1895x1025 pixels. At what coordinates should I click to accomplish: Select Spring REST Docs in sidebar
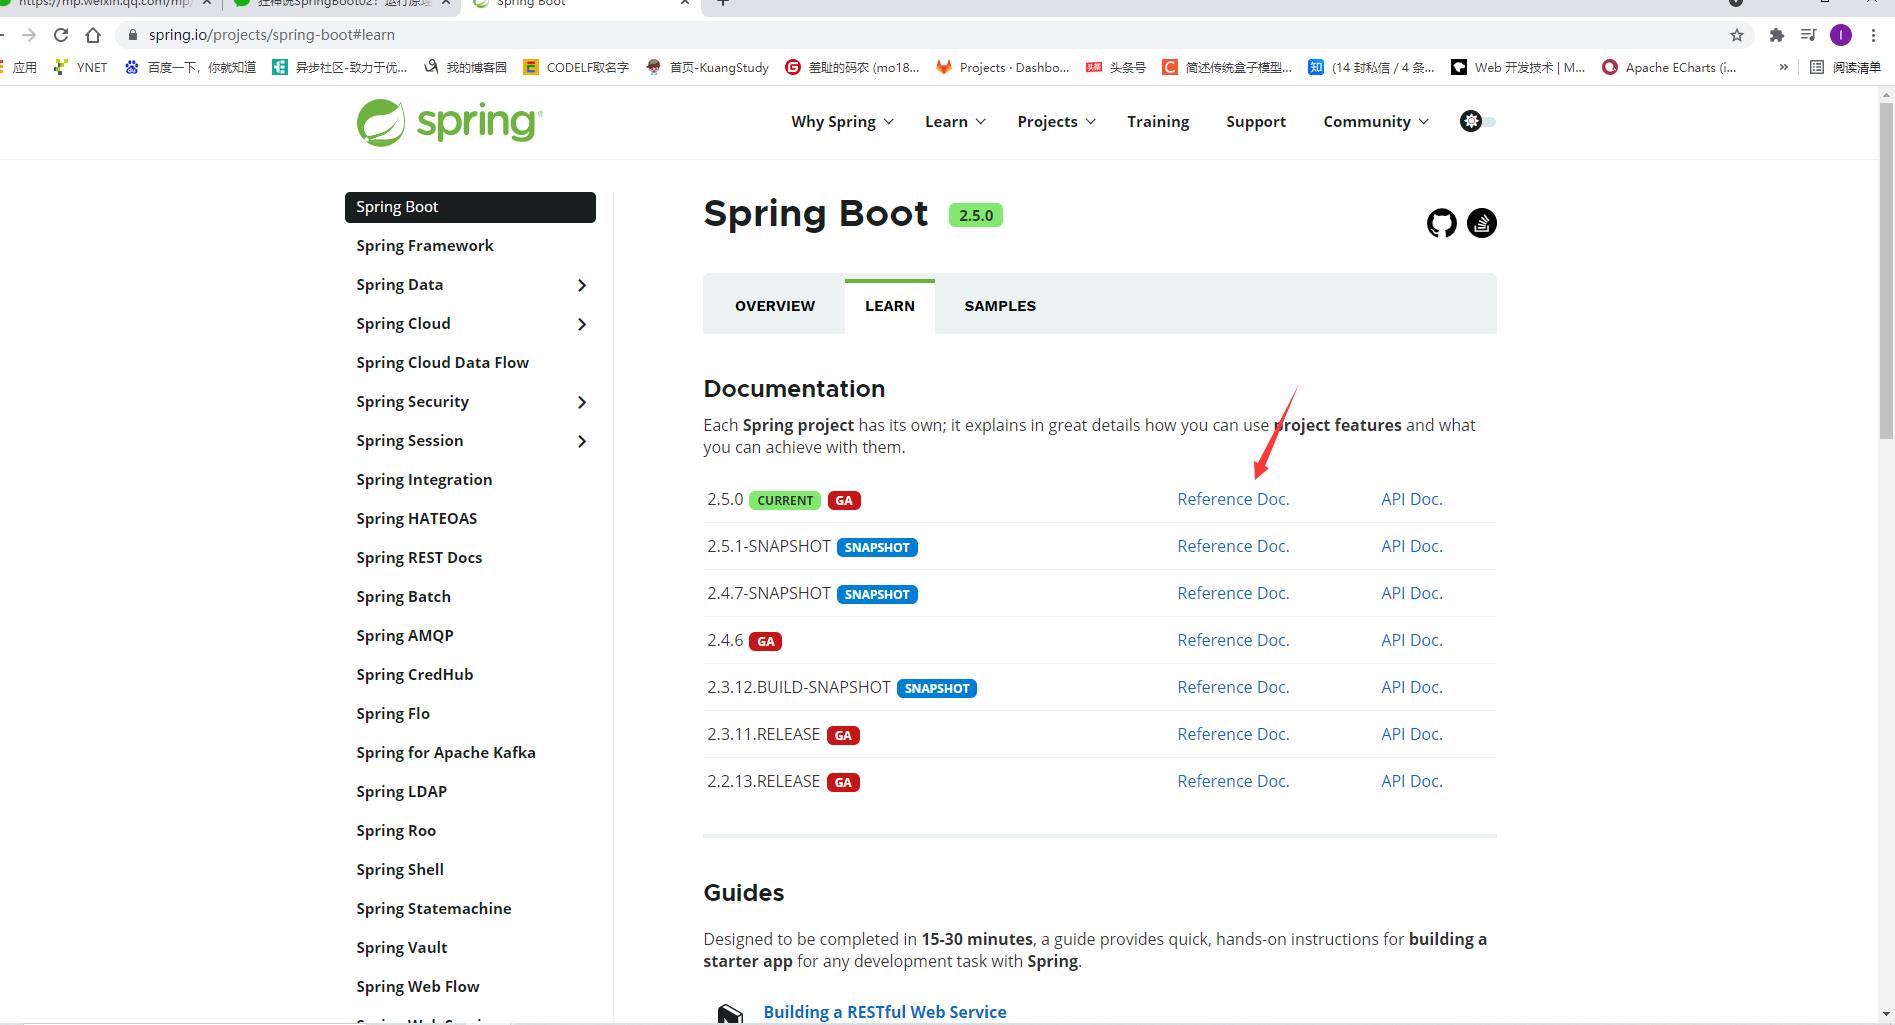(x=419, y=558)
